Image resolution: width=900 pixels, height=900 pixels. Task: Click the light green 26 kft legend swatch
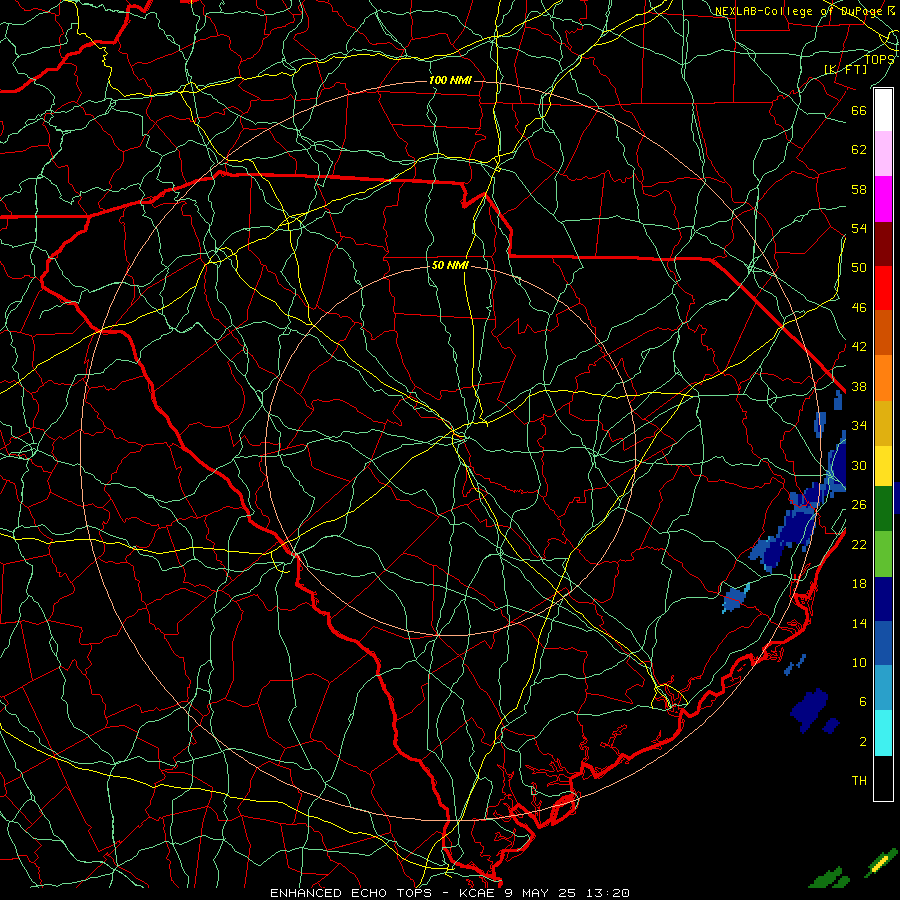[883, 554]
